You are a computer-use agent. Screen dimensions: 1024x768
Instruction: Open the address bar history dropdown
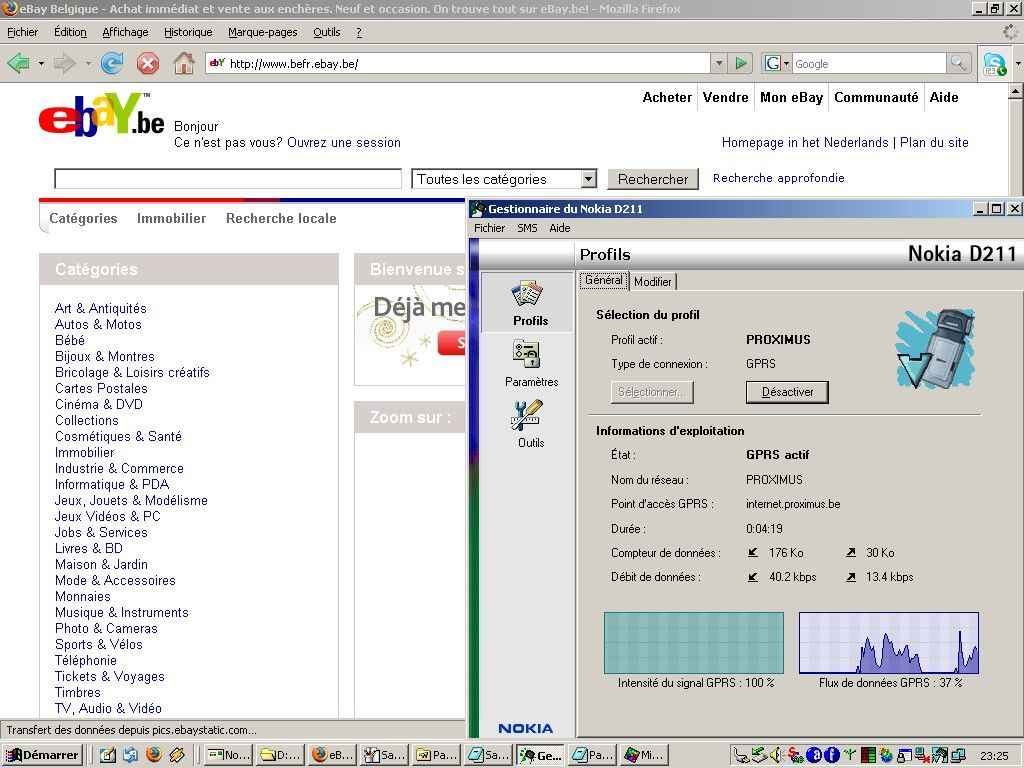click(x=718, y=63)
